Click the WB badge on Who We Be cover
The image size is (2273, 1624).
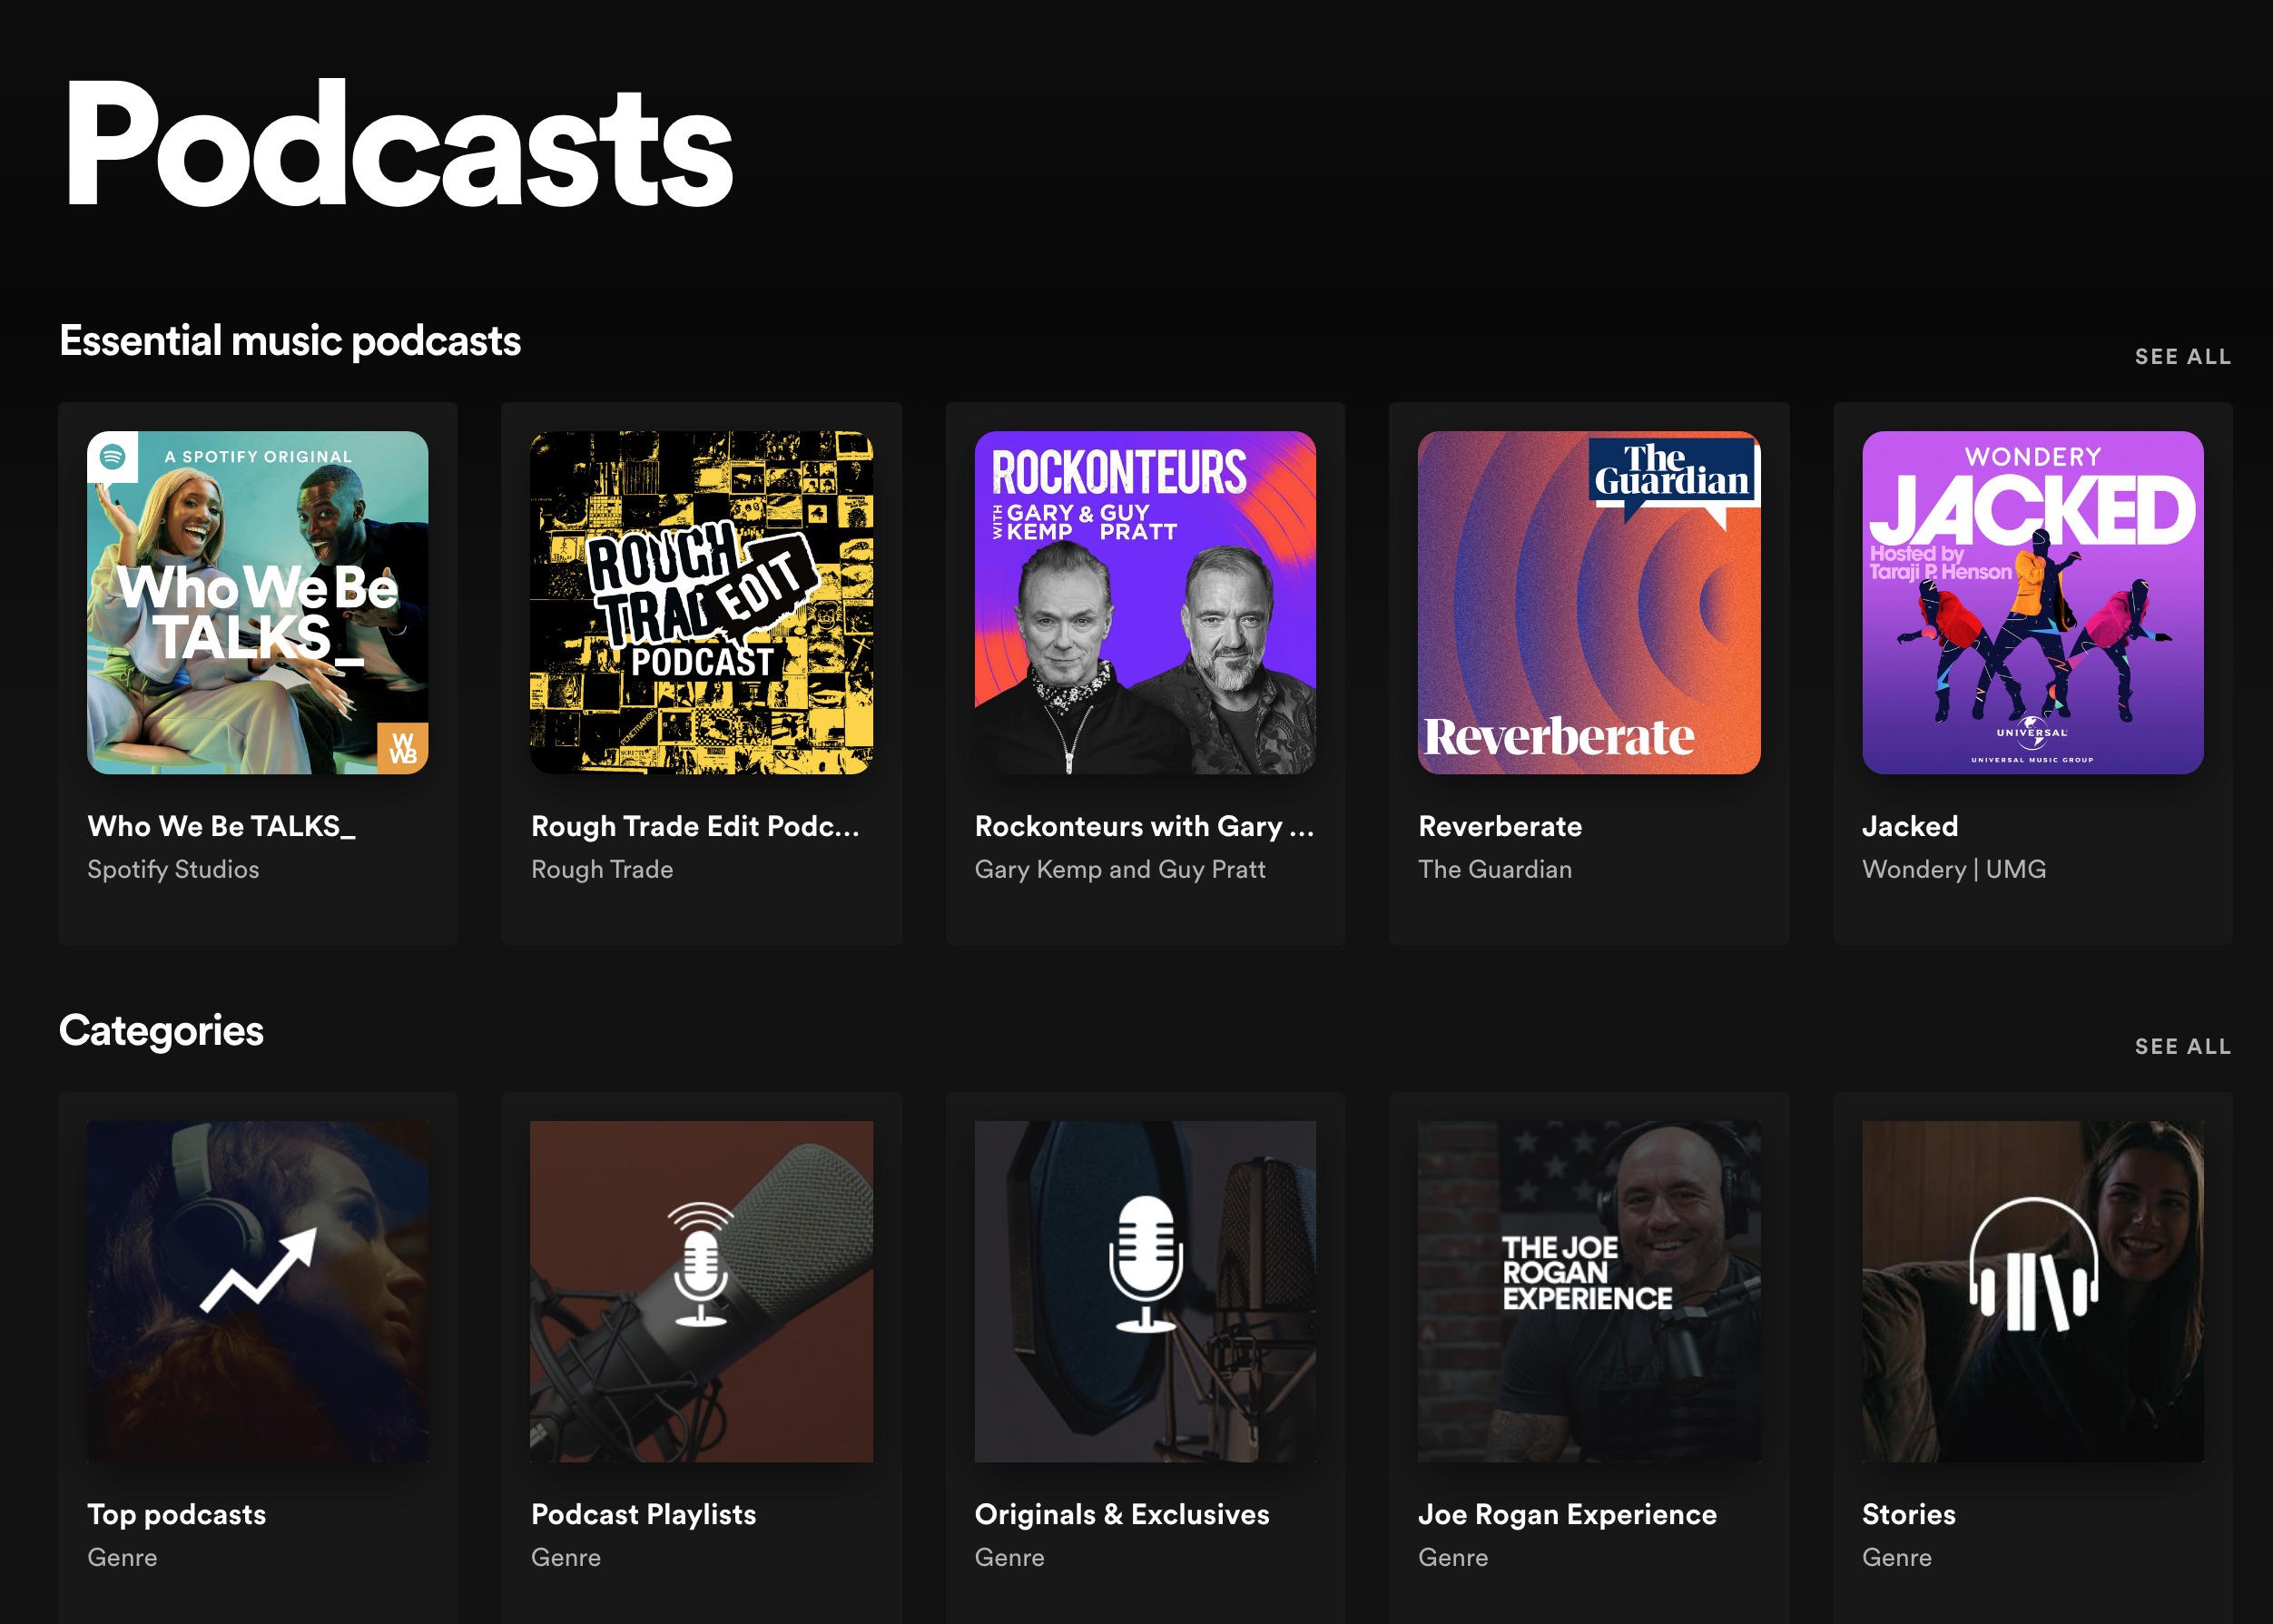[403, 747]
